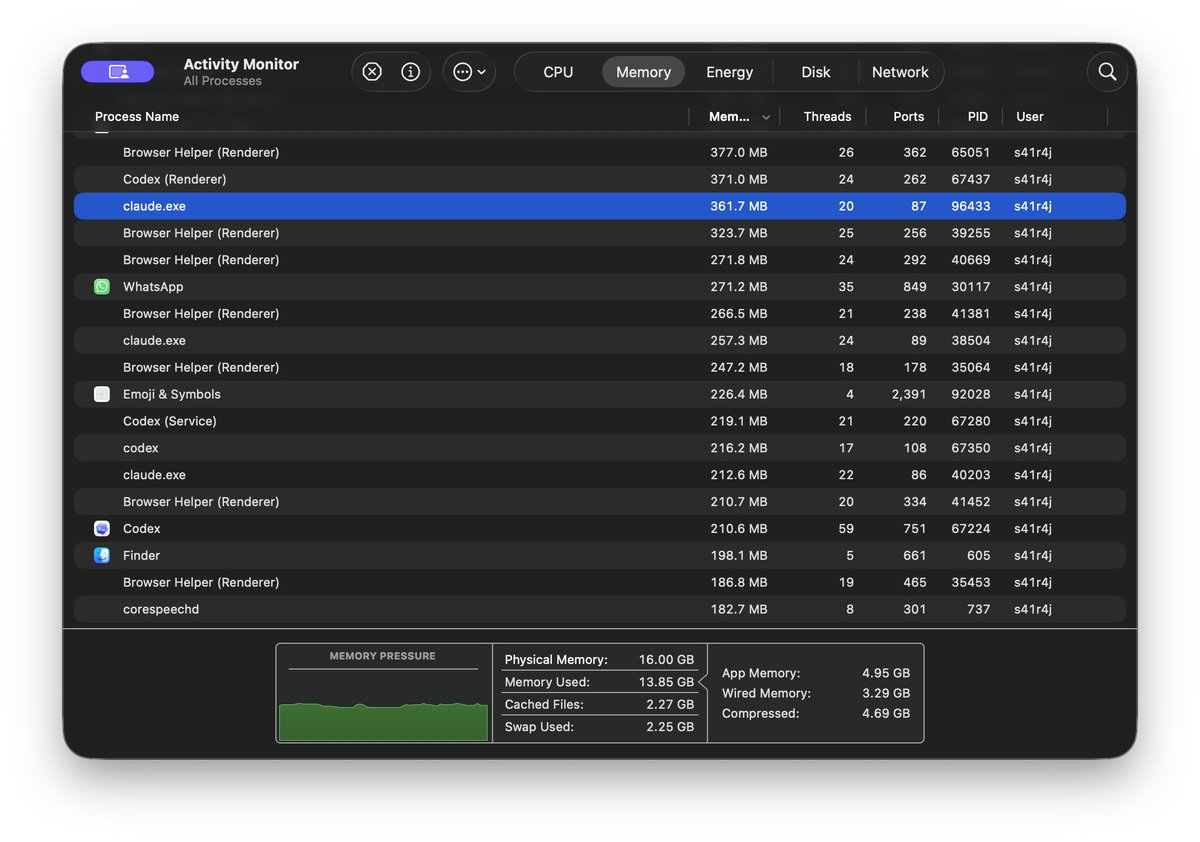The image size is (1200, 842).
Task: Click the Emoji & Symbols app icon
Action: (102, 394)
